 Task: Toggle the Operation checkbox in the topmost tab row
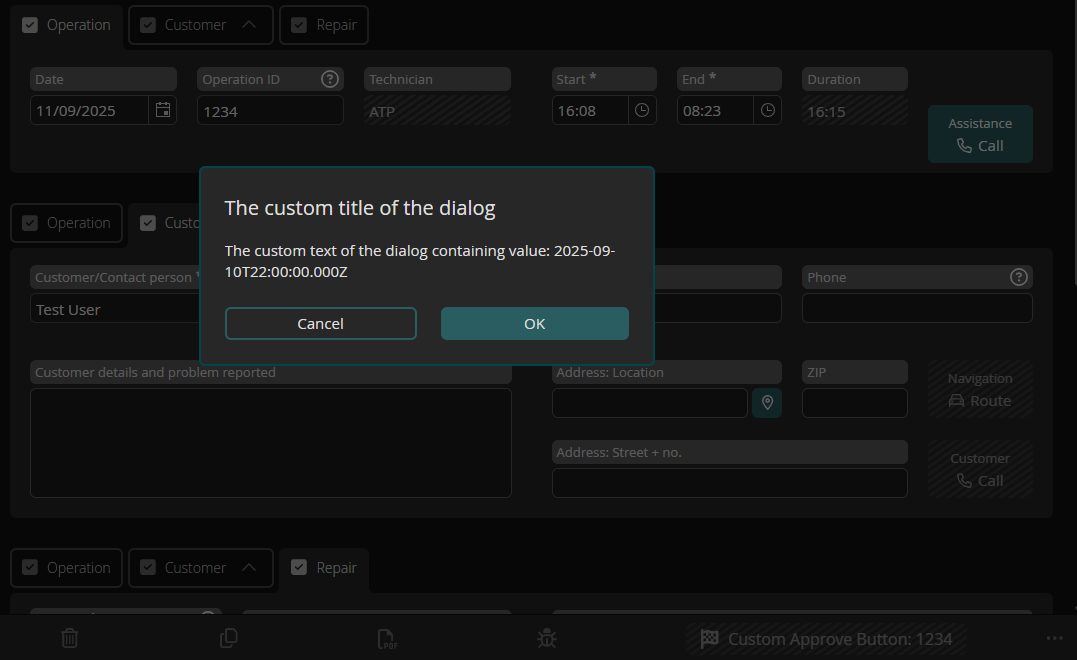[x=29, y=25]
